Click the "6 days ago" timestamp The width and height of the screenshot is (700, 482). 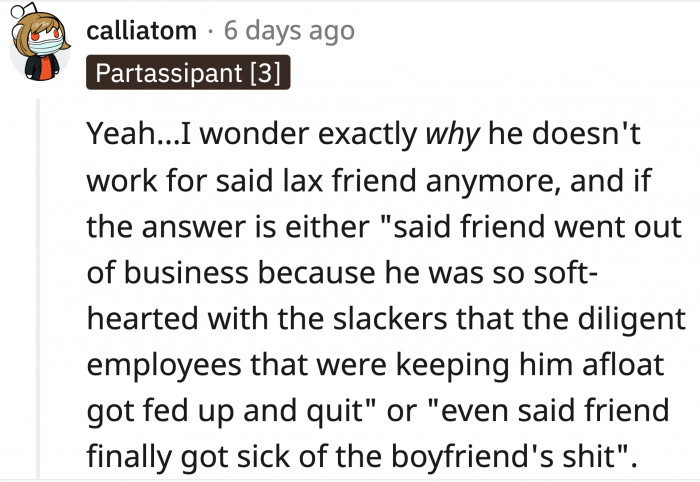289,31
